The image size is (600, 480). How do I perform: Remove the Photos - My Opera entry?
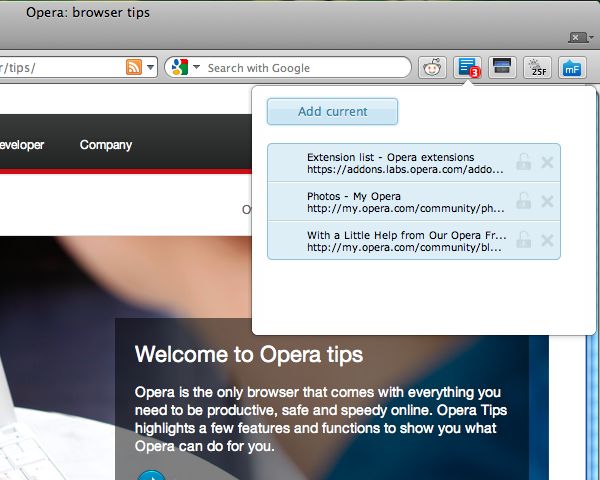[x=547, y=201]
